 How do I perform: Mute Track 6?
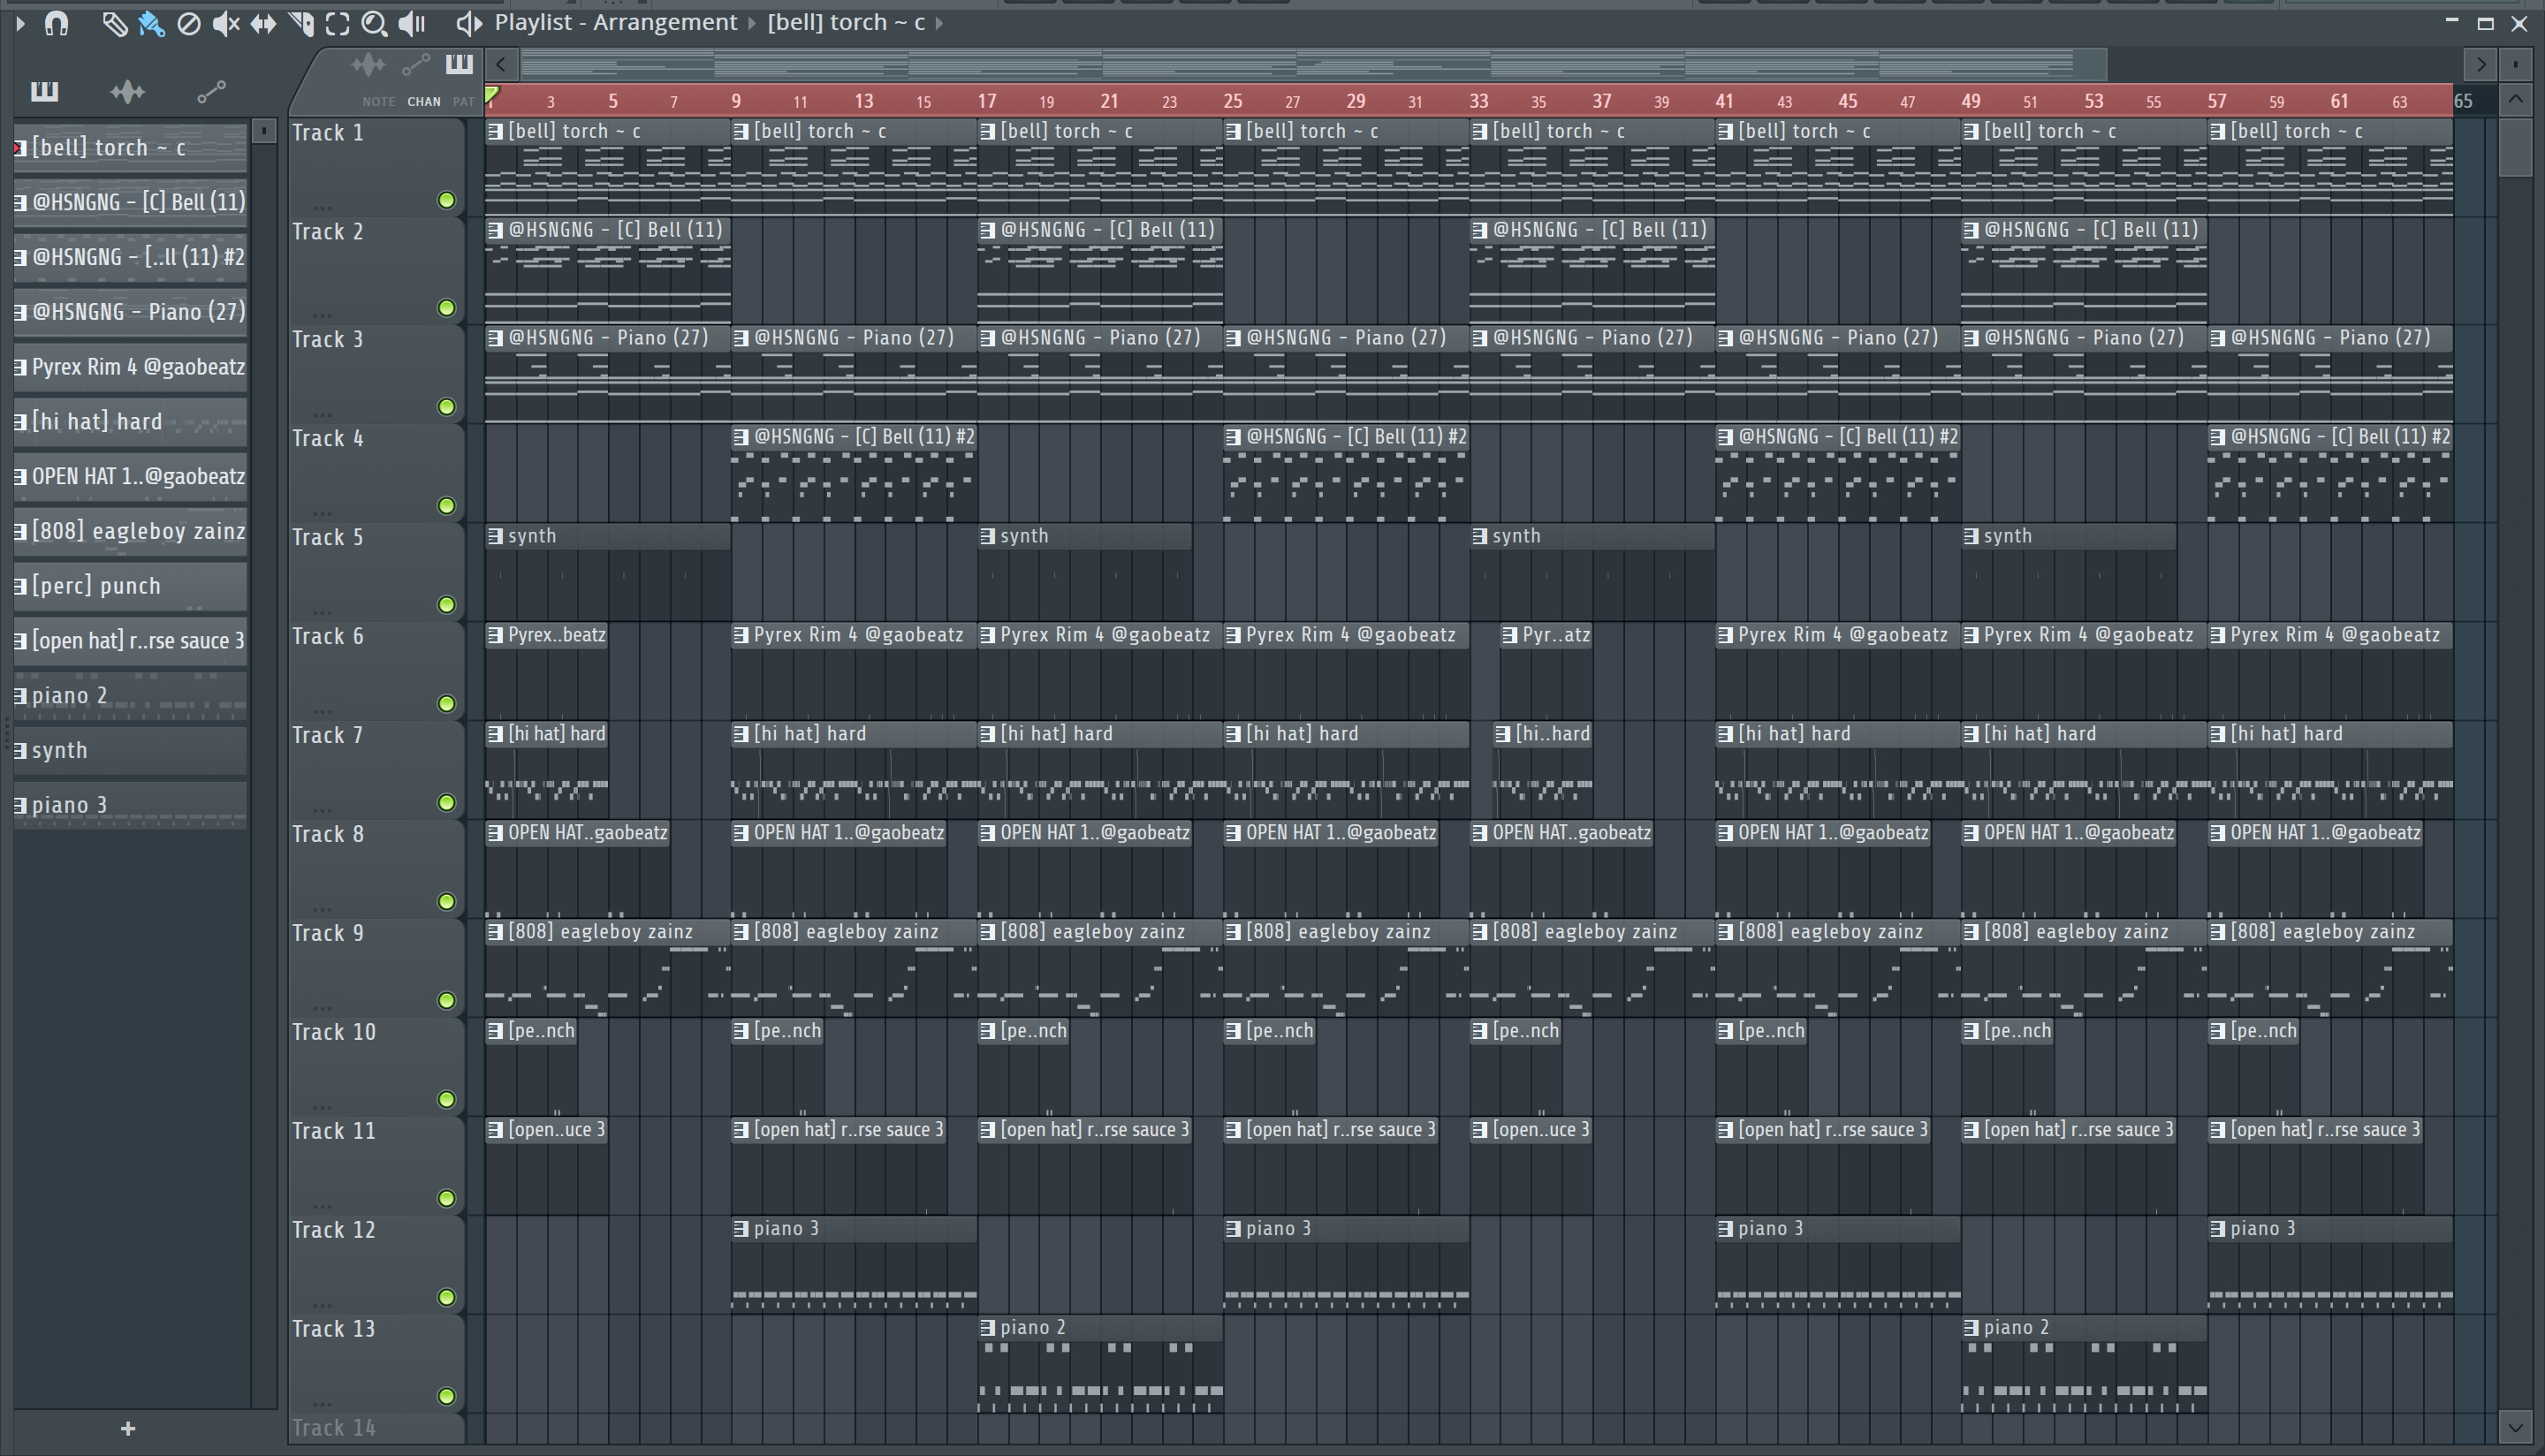click(447, 704)
